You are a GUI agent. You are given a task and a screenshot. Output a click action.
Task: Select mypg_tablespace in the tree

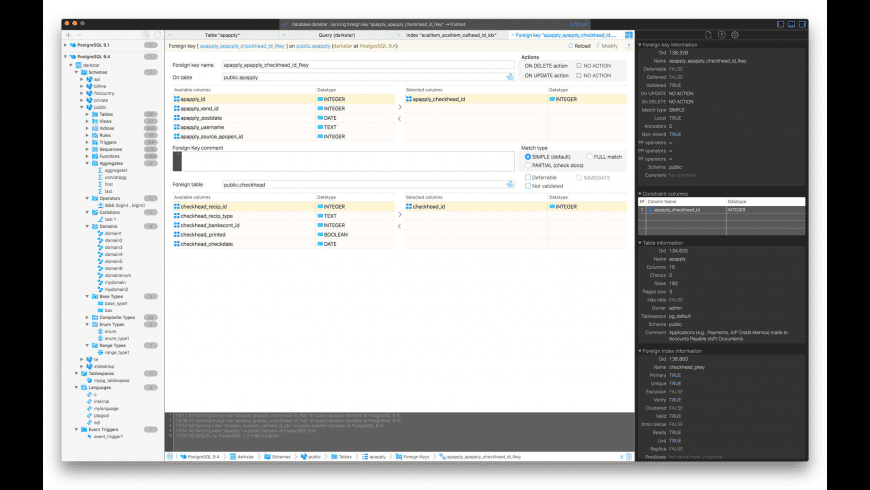(112, 381)
